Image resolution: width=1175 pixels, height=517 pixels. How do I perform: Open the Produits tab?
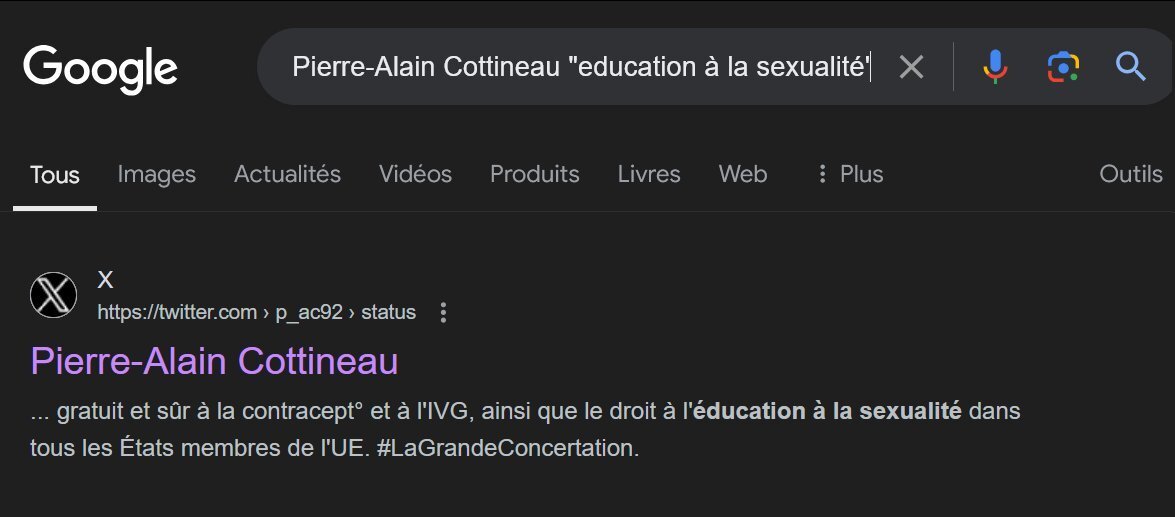point(534,175)
